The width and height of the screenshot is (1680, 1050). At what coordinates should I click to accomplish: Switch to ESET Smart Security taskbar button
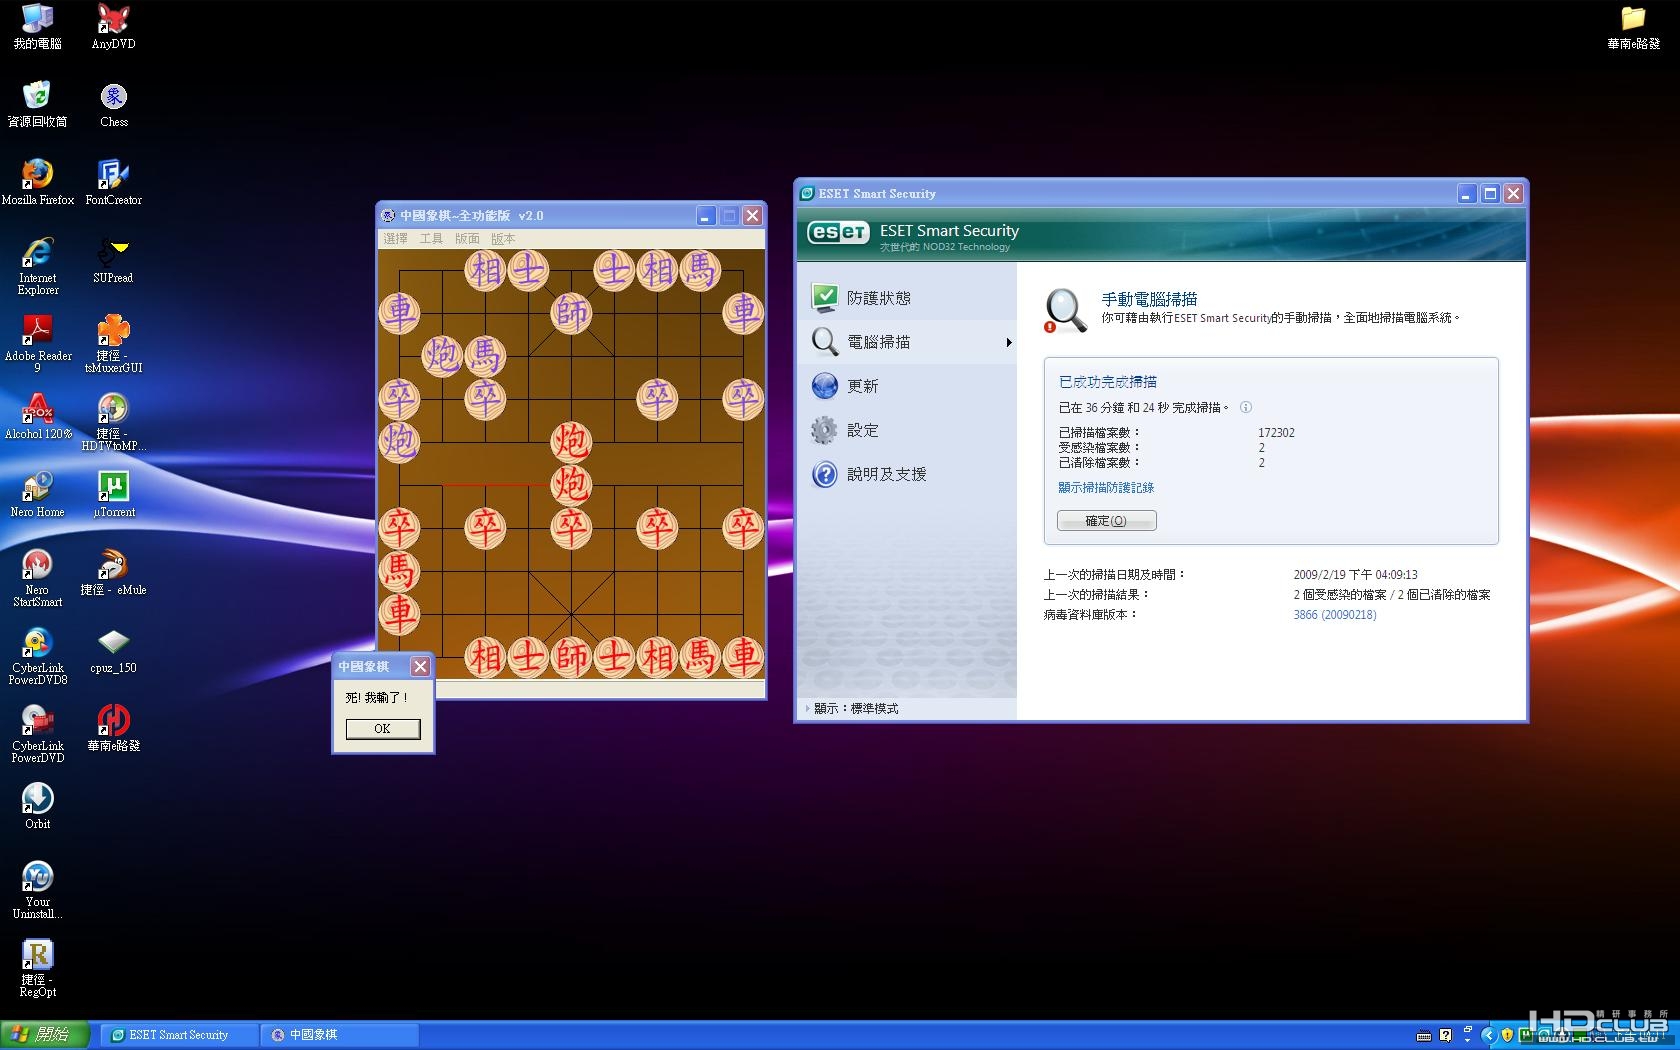[179, 1035]
